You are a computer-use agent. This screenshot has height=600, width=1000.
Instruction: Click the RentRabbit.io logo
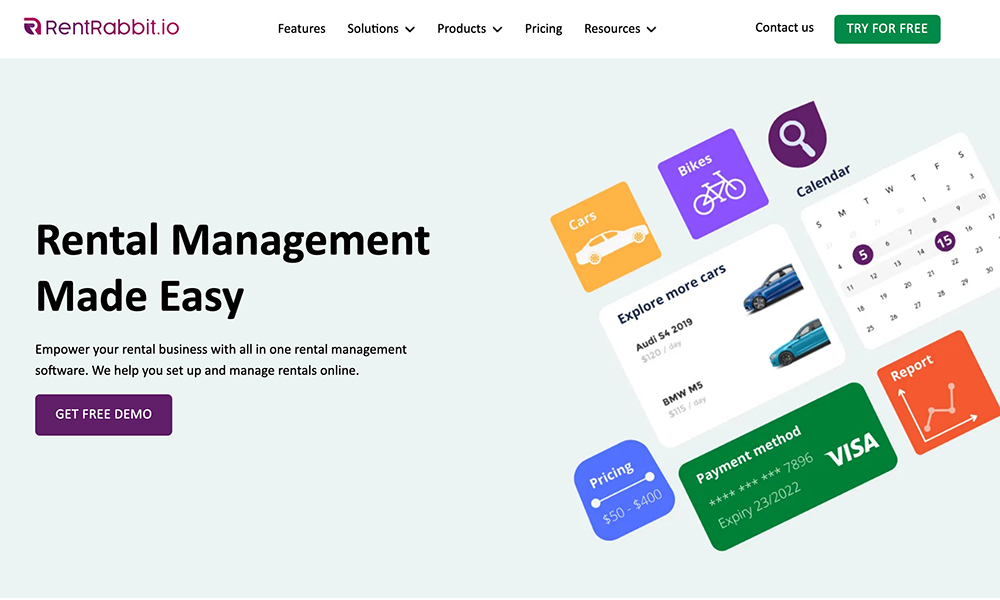(102, 28)
